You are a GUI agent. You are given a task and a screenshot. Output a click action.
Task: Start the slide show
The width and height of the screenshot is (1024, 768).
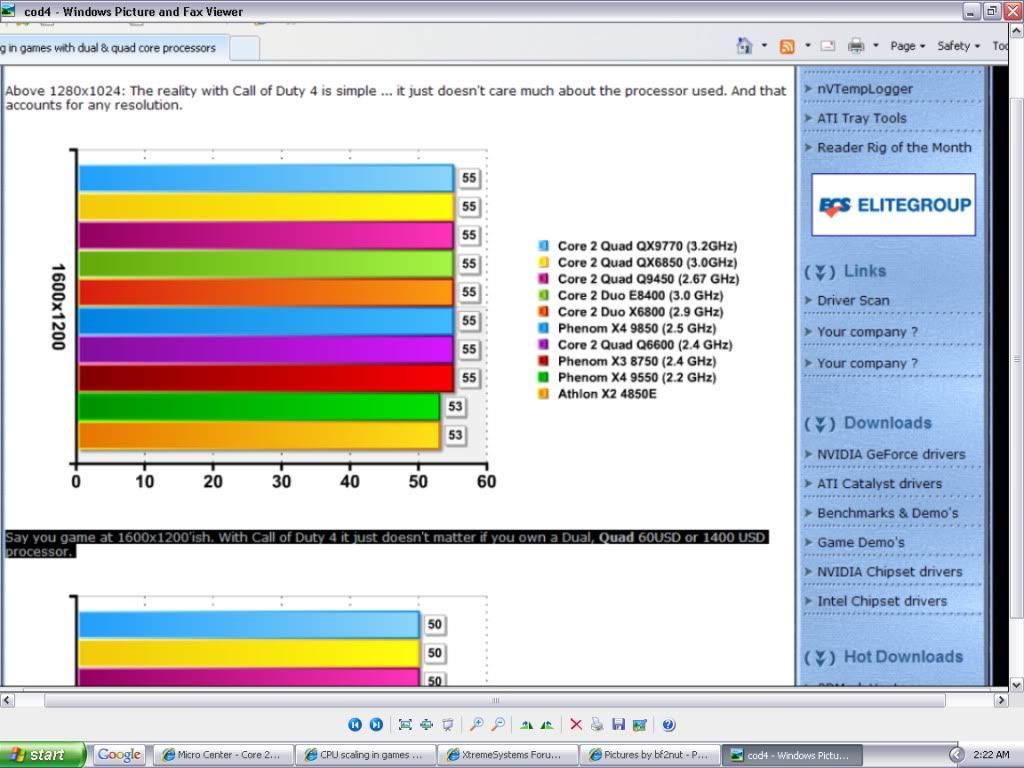pos(448,725)
